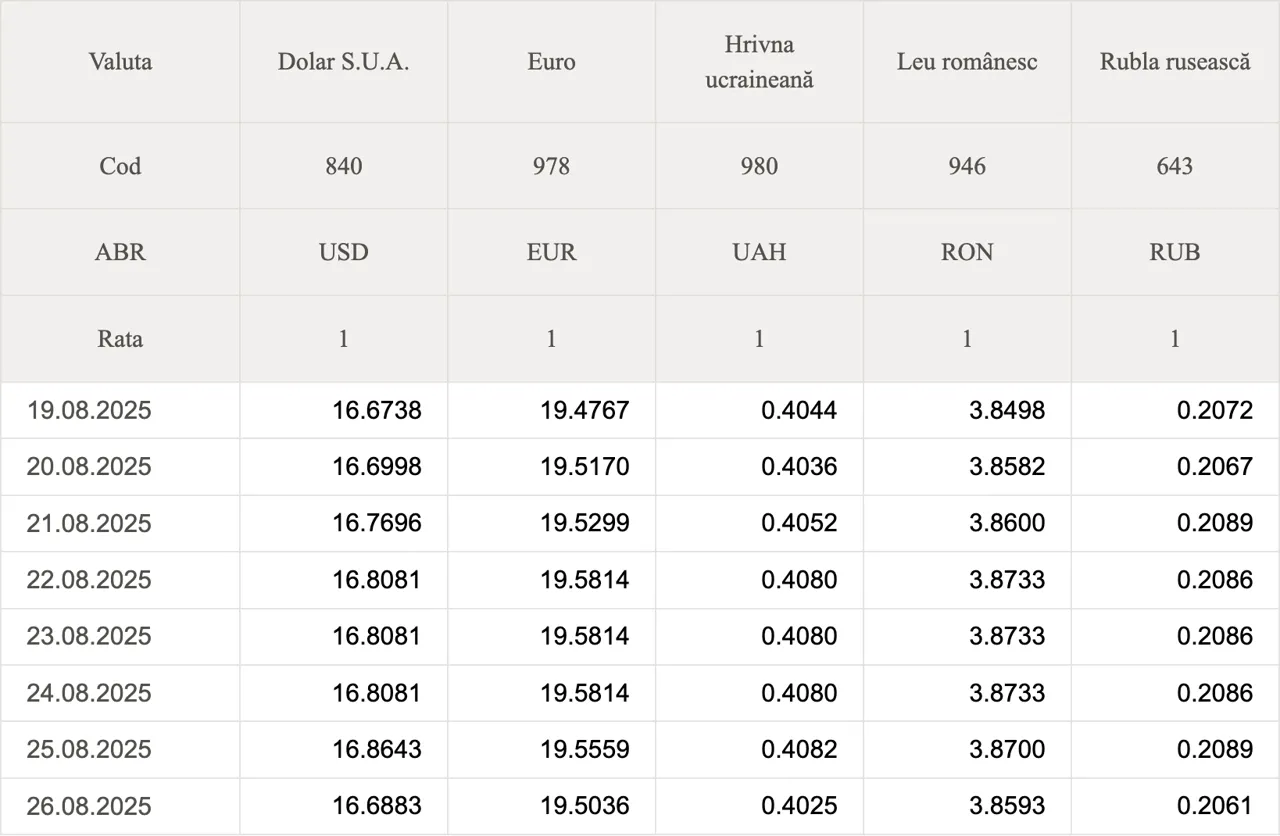1280x836 pixels.
Task: Select the Leu românesc header
Action: click(967, 62)
